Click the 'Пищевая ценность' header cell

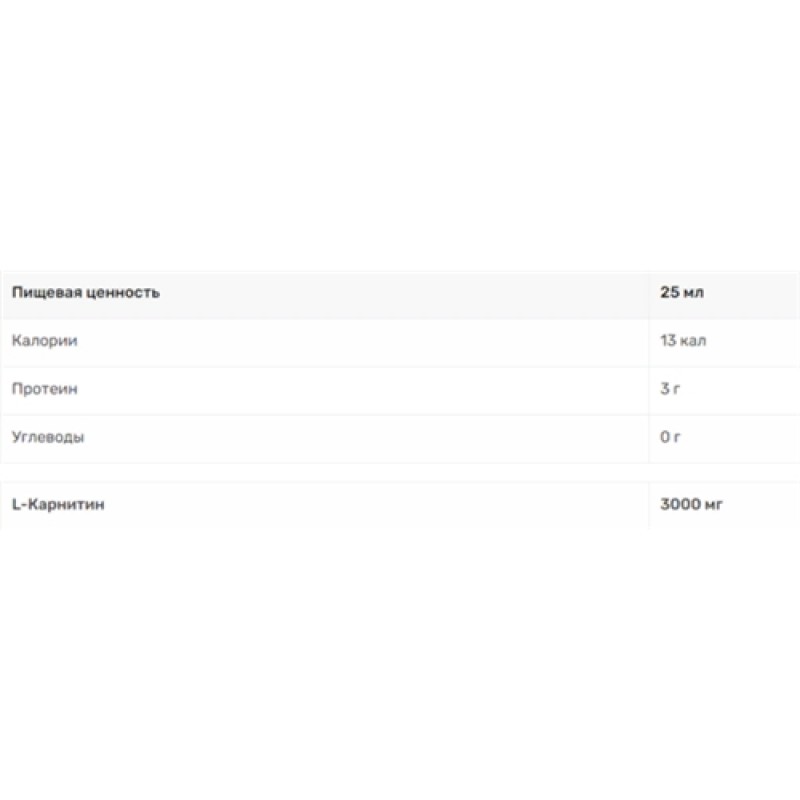(x=85, y=293)
